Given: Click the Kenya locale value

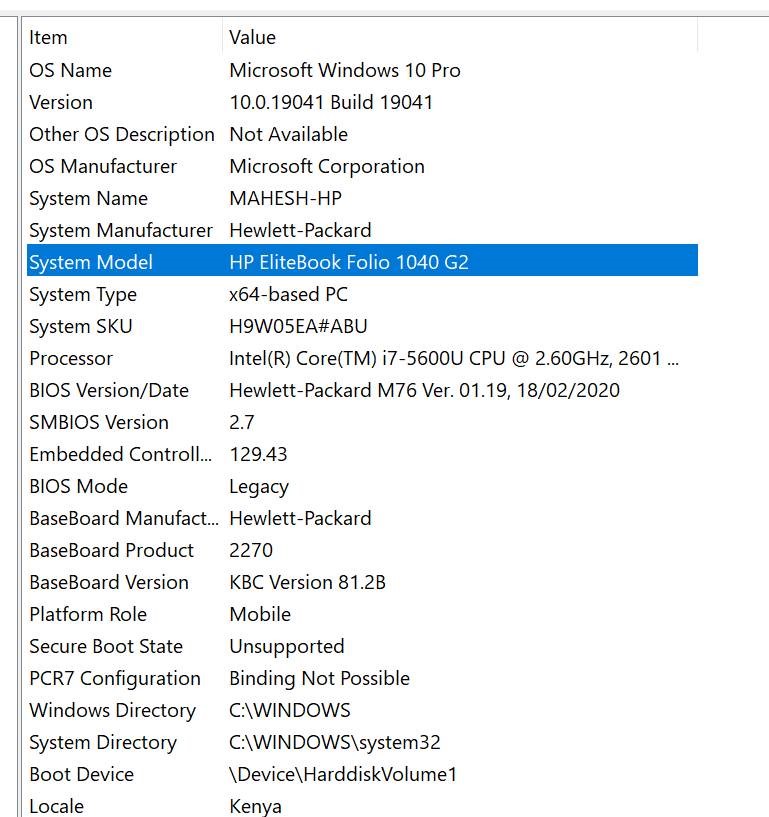Looking at the screenshot, I should (x=255, y=807).
